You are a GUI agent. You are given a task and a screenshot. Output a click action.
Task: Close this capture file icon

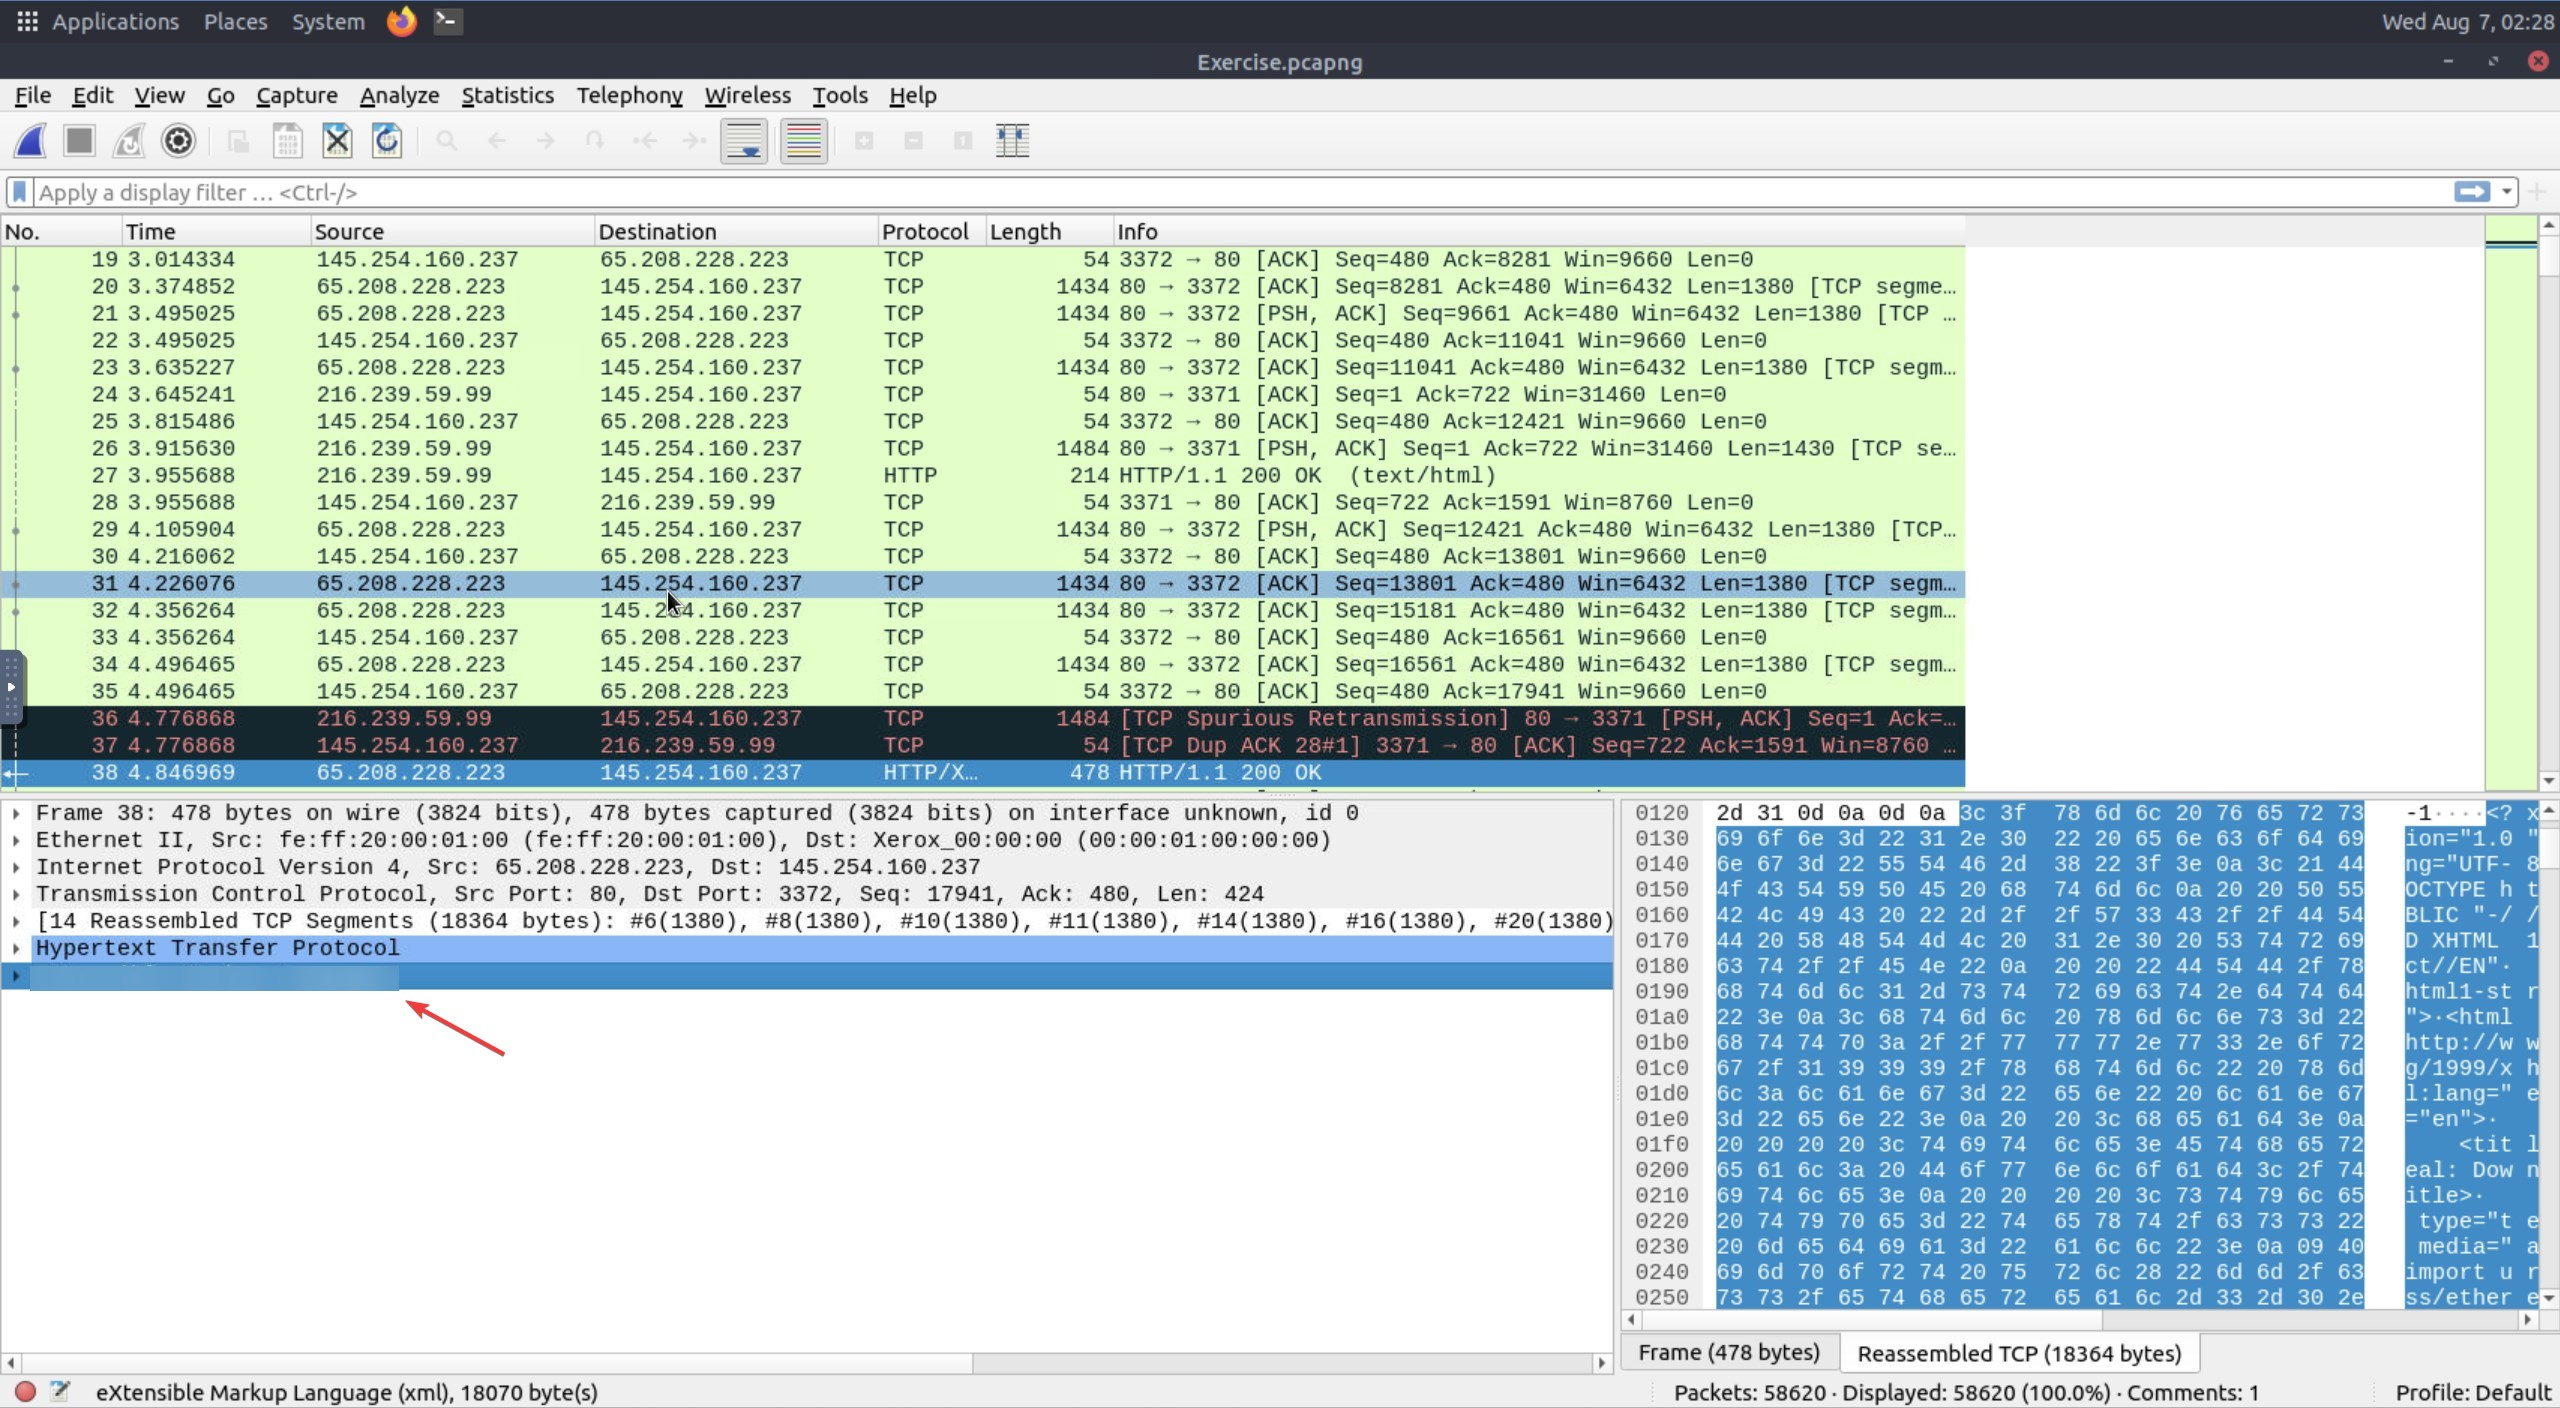tap(337, 141)
